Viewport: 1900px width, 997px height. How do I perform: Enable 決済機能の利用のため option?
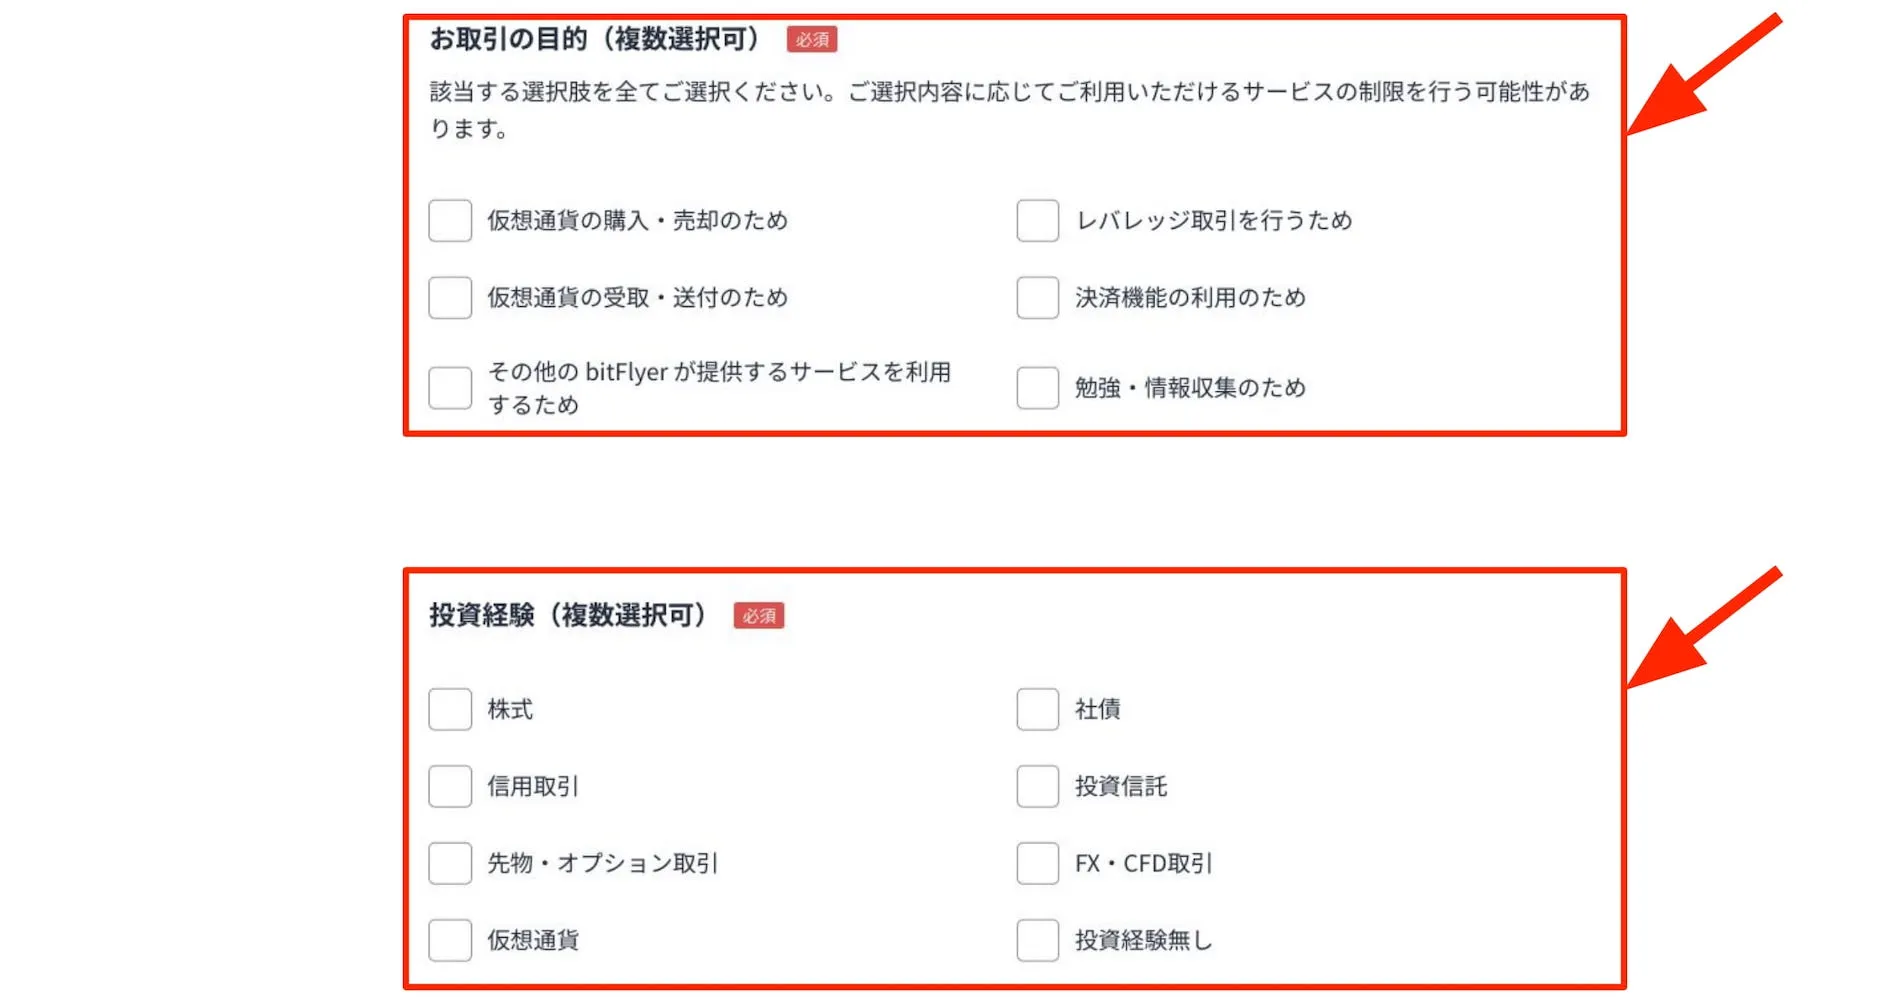1036,296
